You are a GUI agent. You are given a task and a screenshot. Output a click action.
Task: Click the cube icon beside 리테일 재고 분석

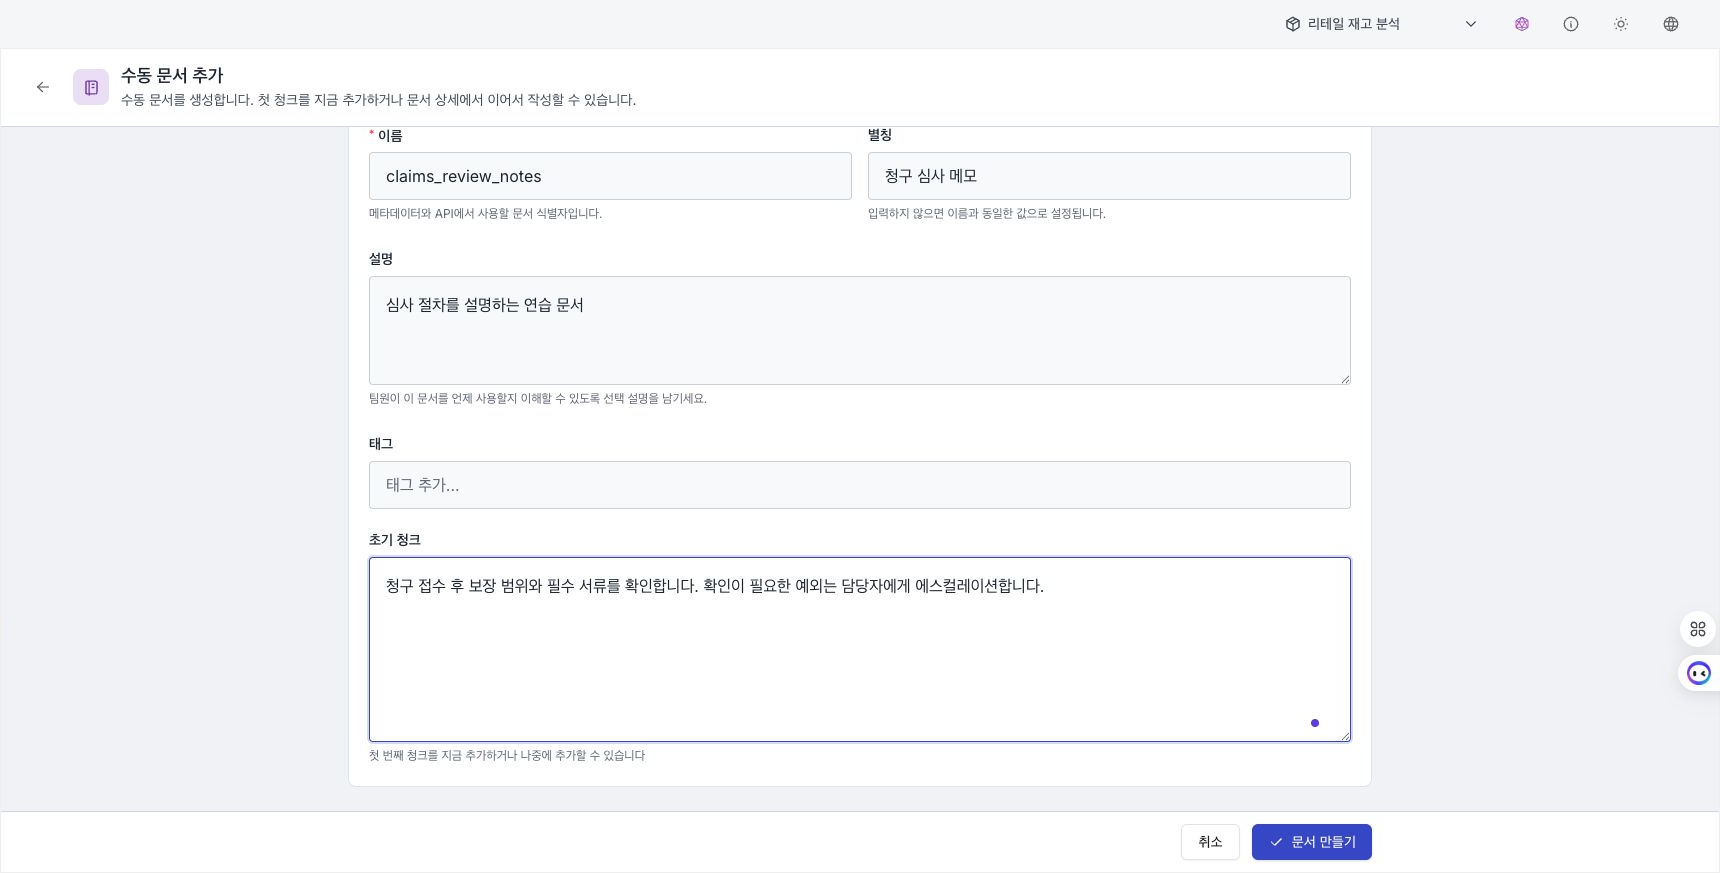pos(1293,24)
